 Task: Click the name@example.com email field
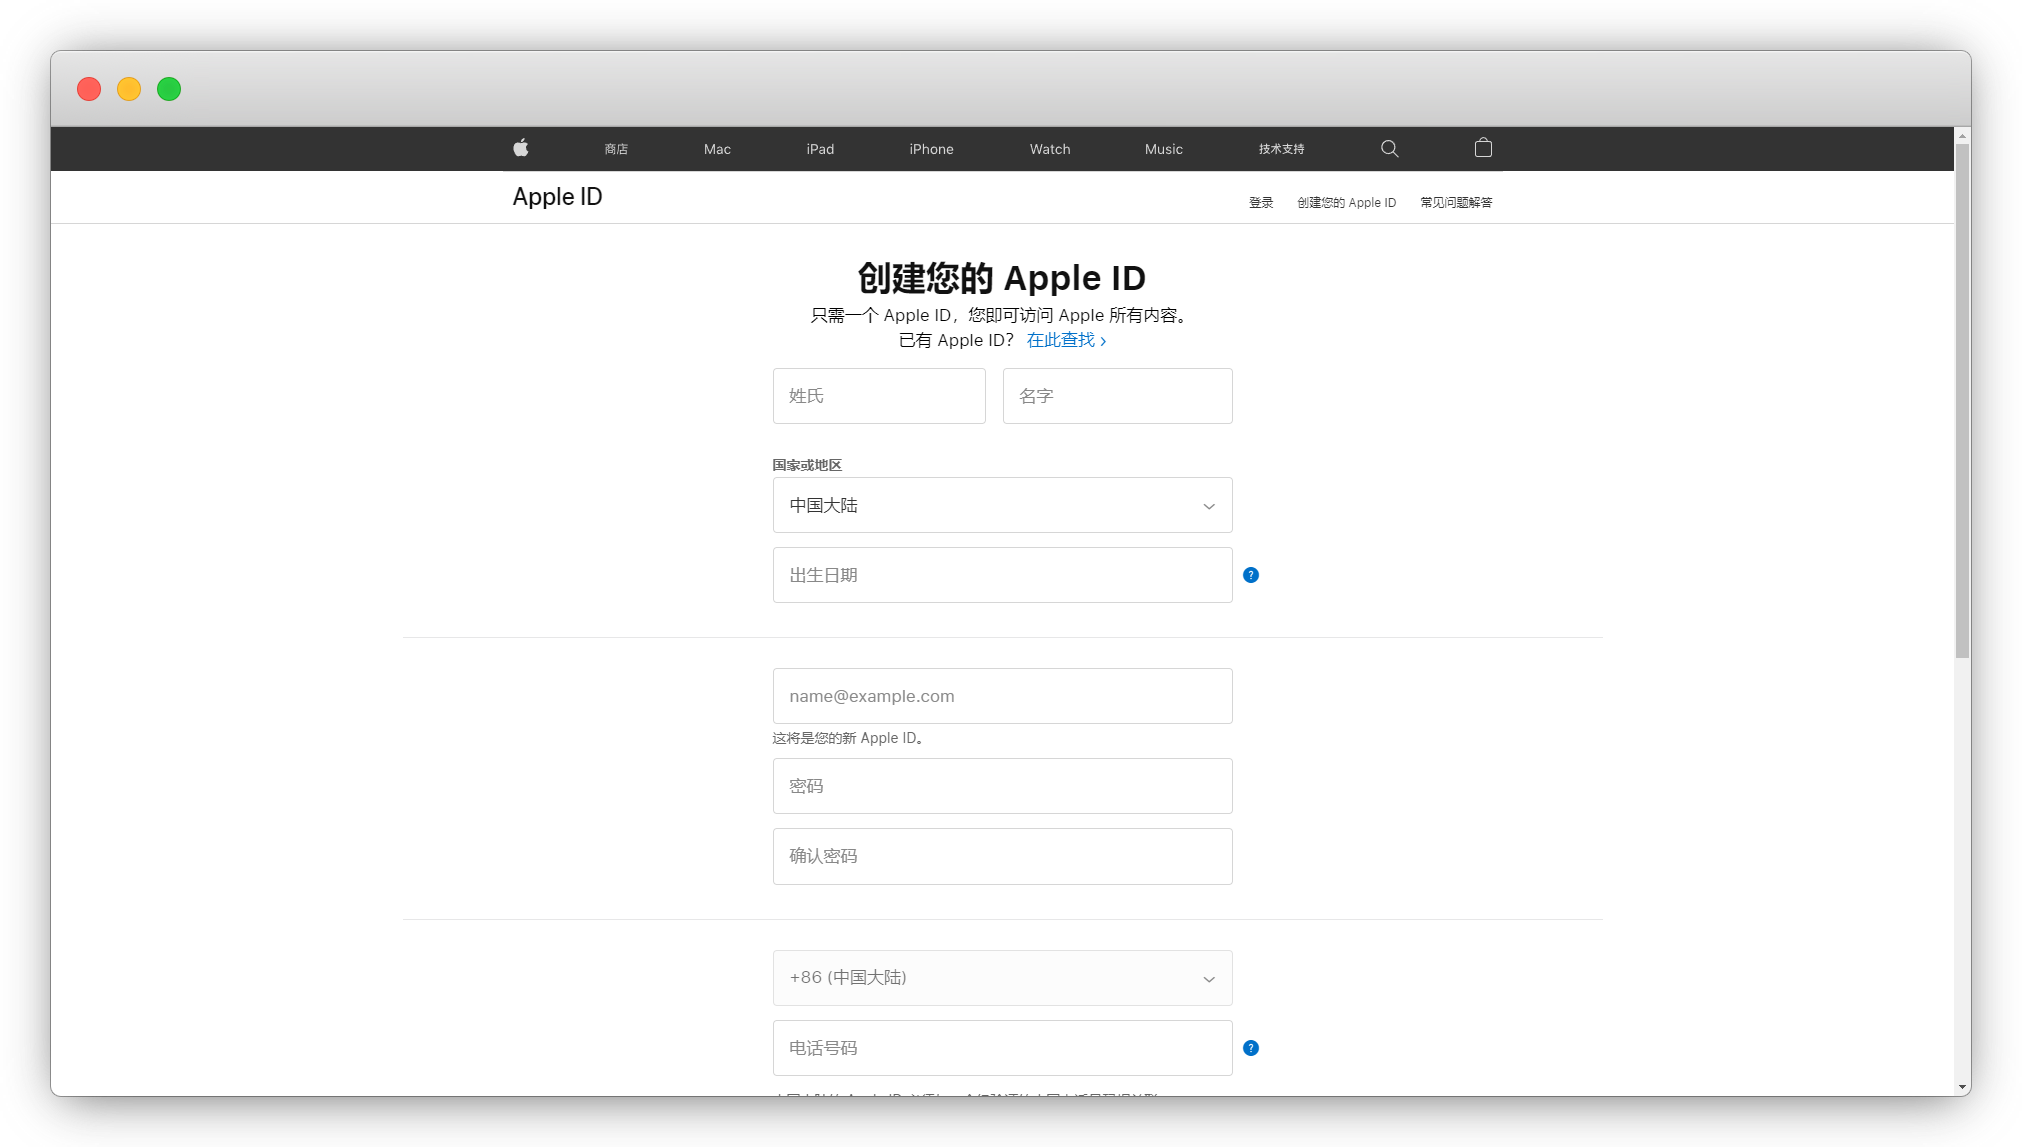pos(1002,696)
